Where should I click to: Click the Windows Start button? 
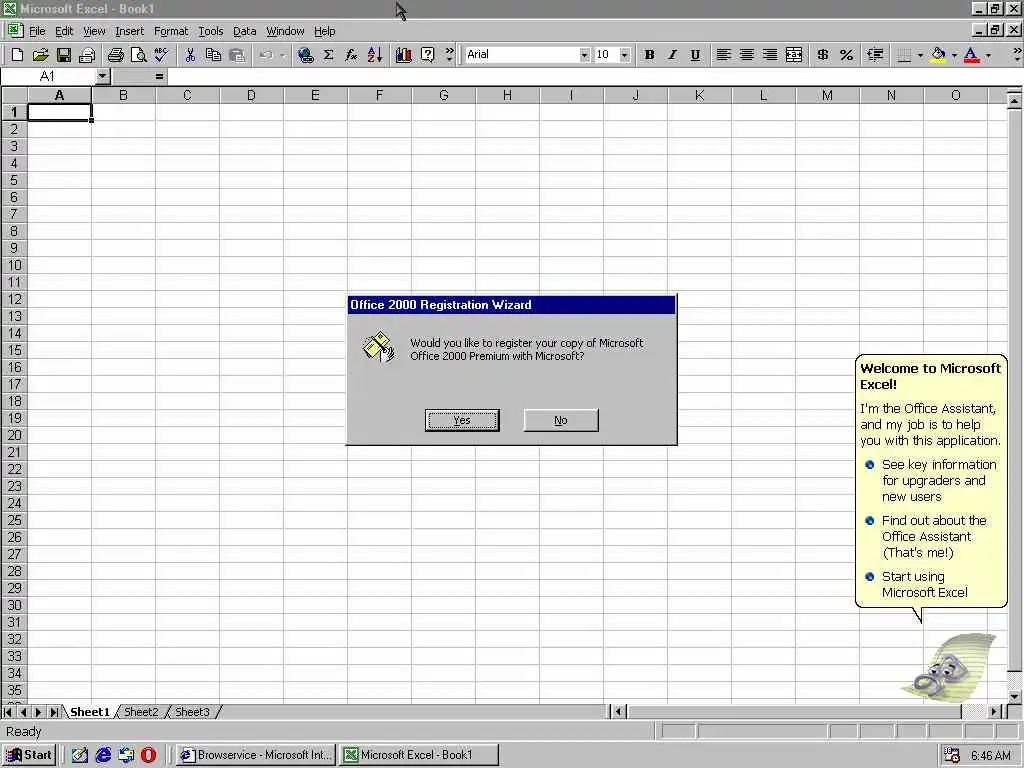(x=29, y=755)
